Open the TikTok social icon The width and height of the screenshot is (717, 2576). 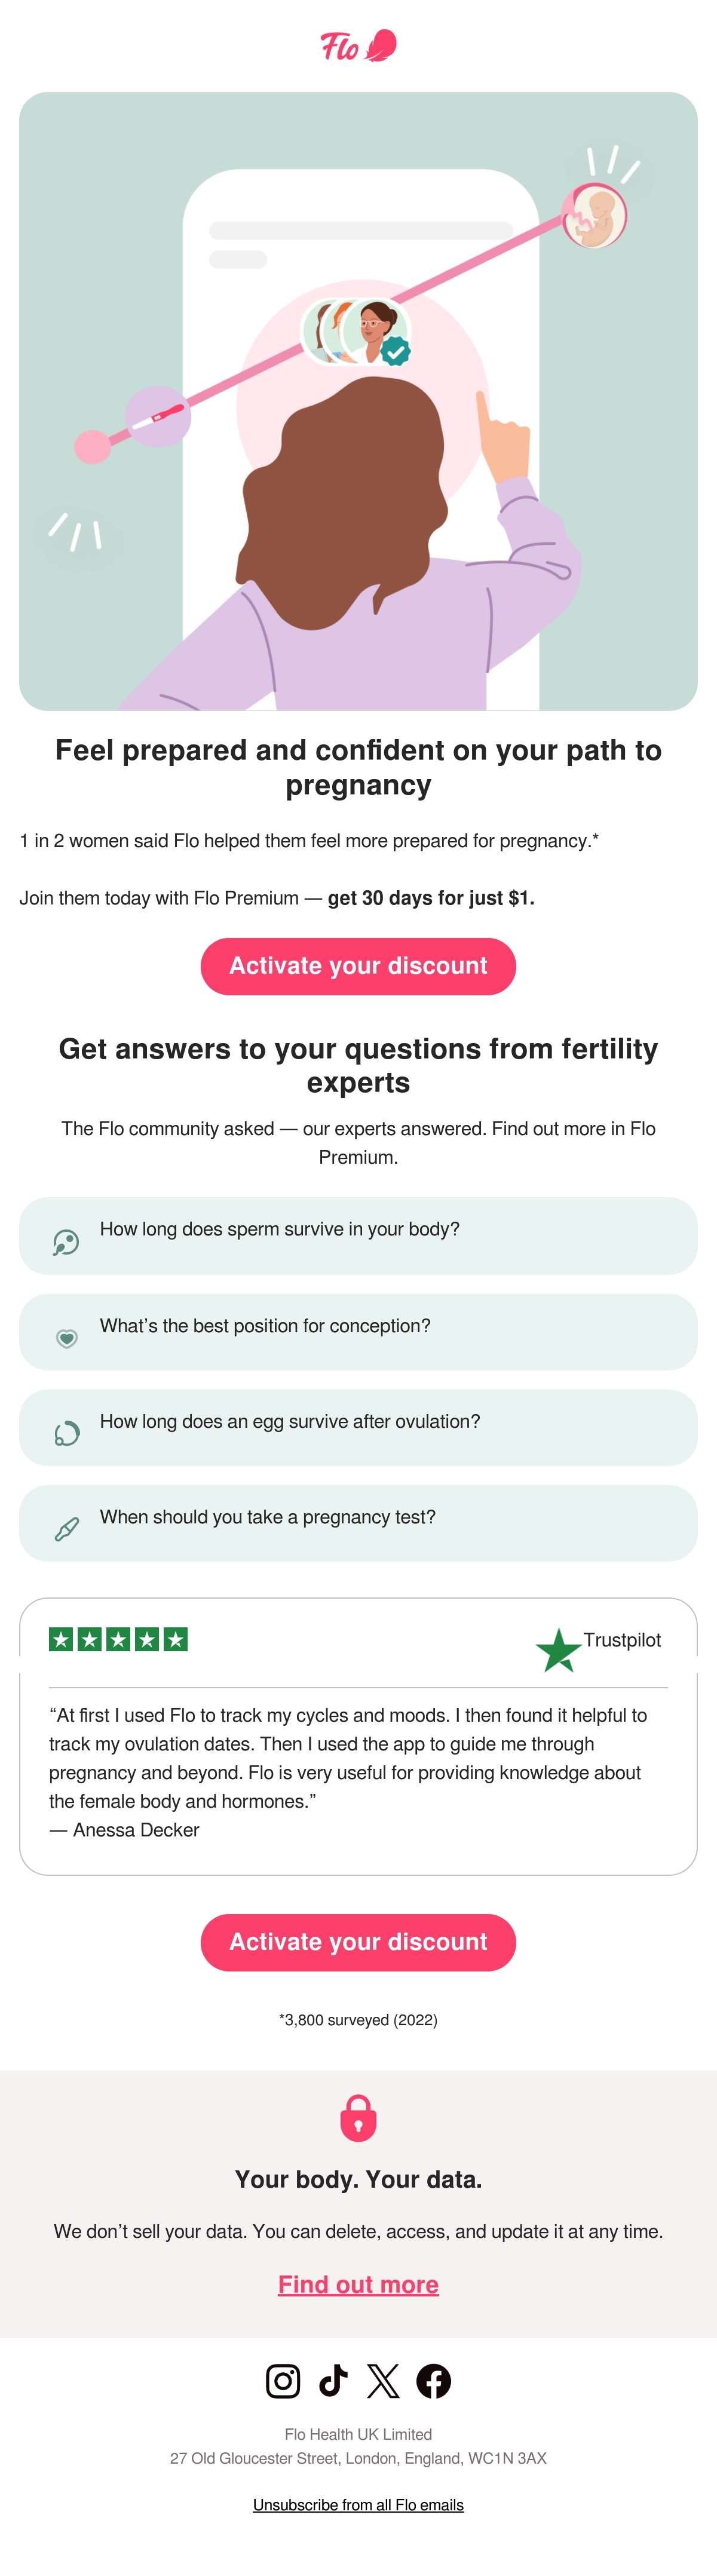tap(333, 2381)
